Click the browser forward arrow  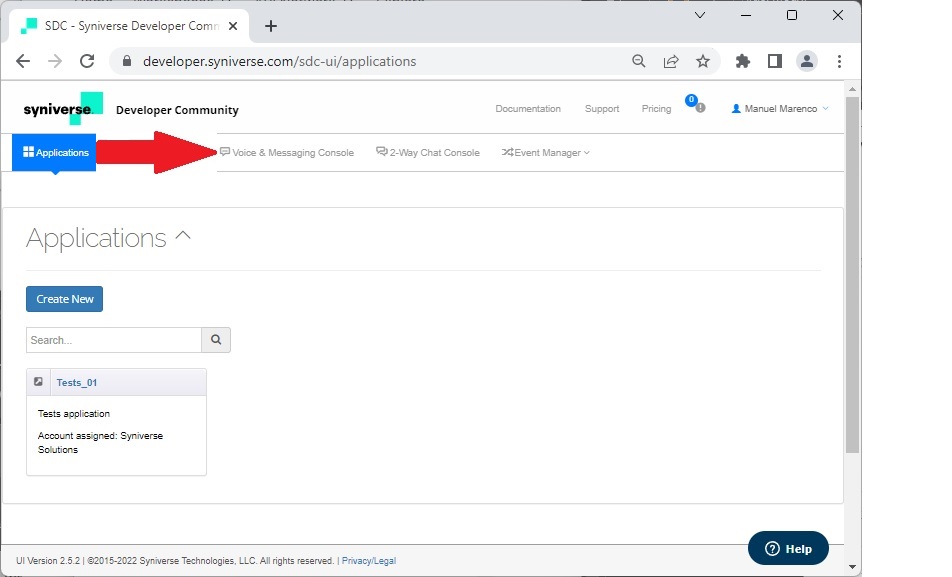(55, 61)
